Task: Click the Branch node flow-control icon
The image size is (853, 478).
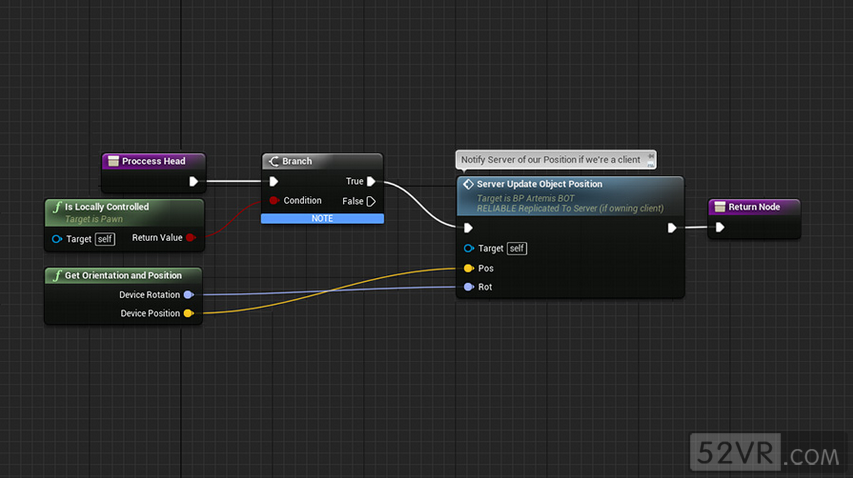Action: pos(274,161)
